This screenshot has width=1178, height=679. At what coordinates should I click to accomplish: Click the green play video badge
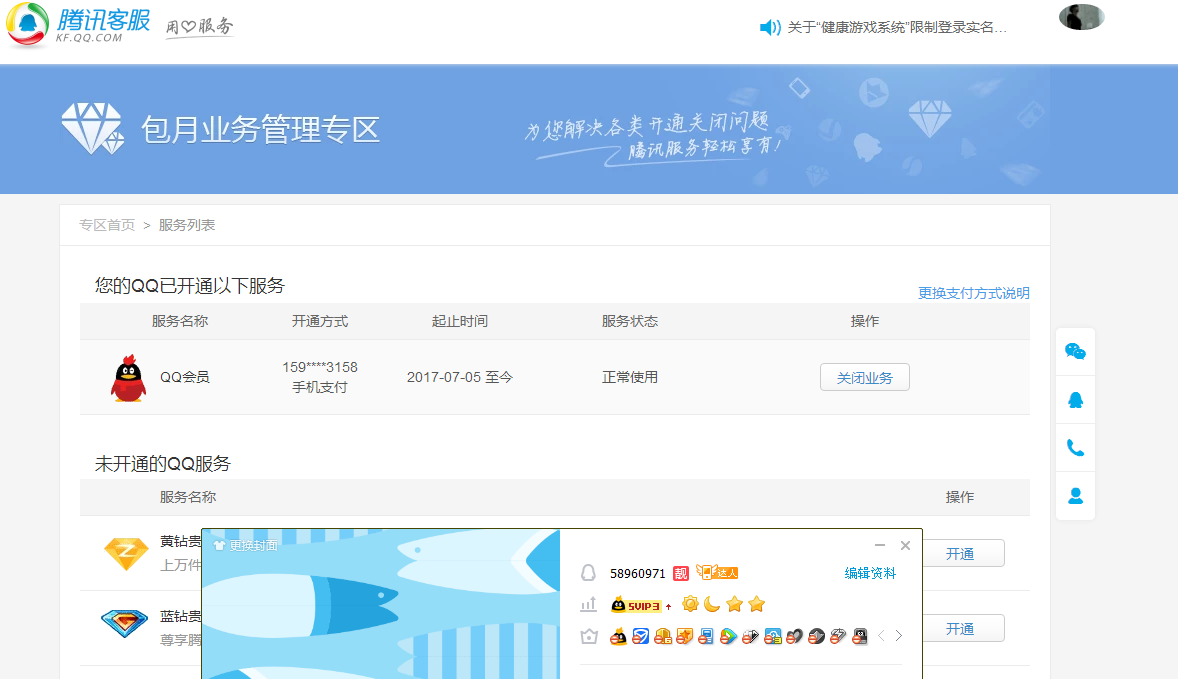[x=728, y=636]
